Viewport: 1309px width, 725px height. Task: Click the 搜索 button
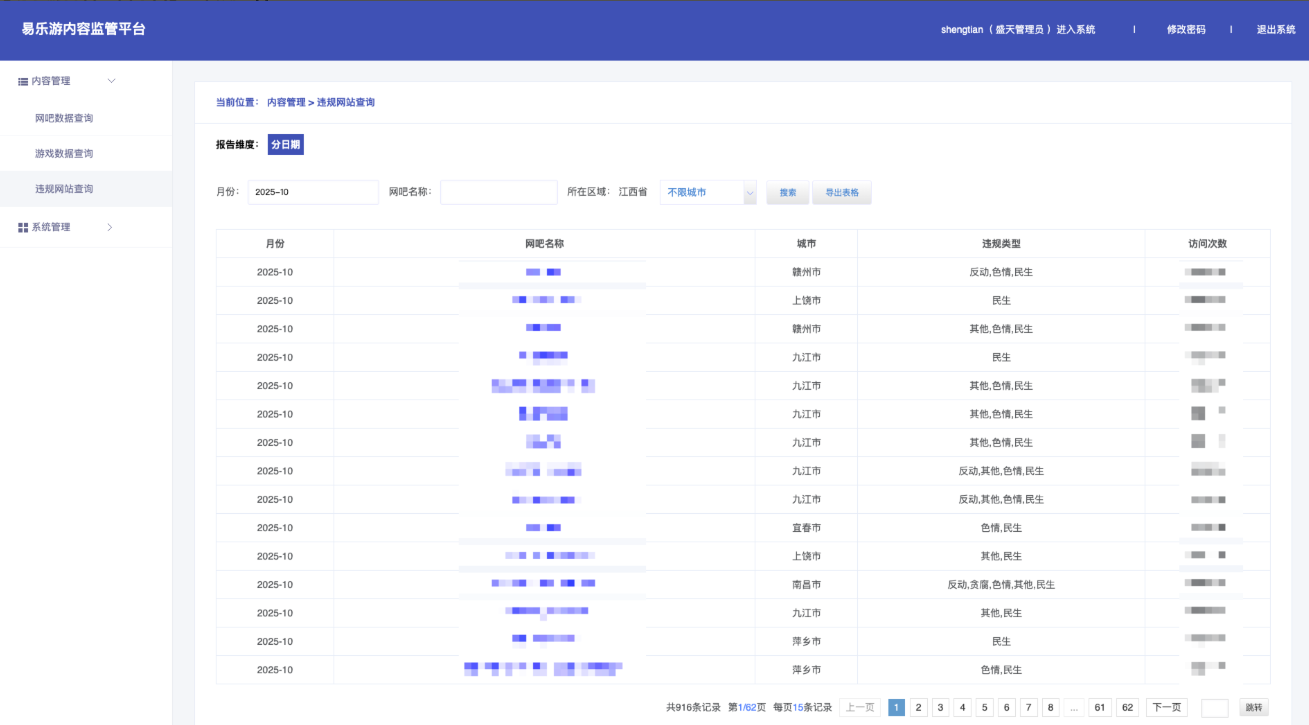click(x=788, y=193)
